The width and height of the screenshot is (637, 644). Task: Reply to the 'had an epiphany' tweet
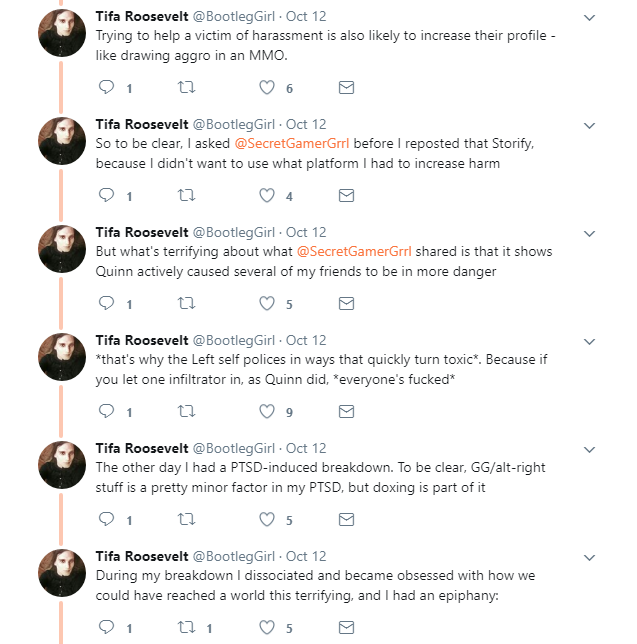tap(108, 628)
